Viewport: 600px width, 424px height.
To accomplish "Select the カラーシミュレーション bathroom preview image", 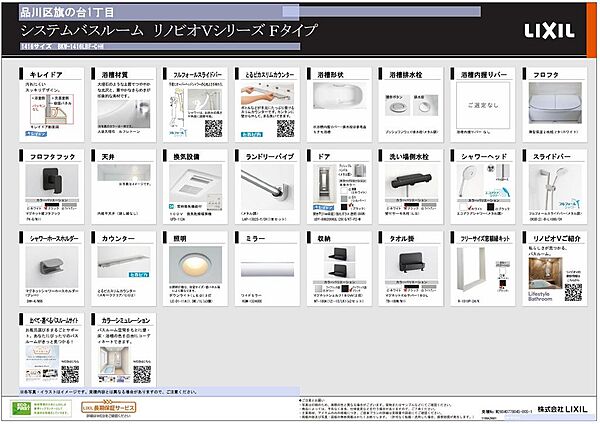I will click(114, 362).
